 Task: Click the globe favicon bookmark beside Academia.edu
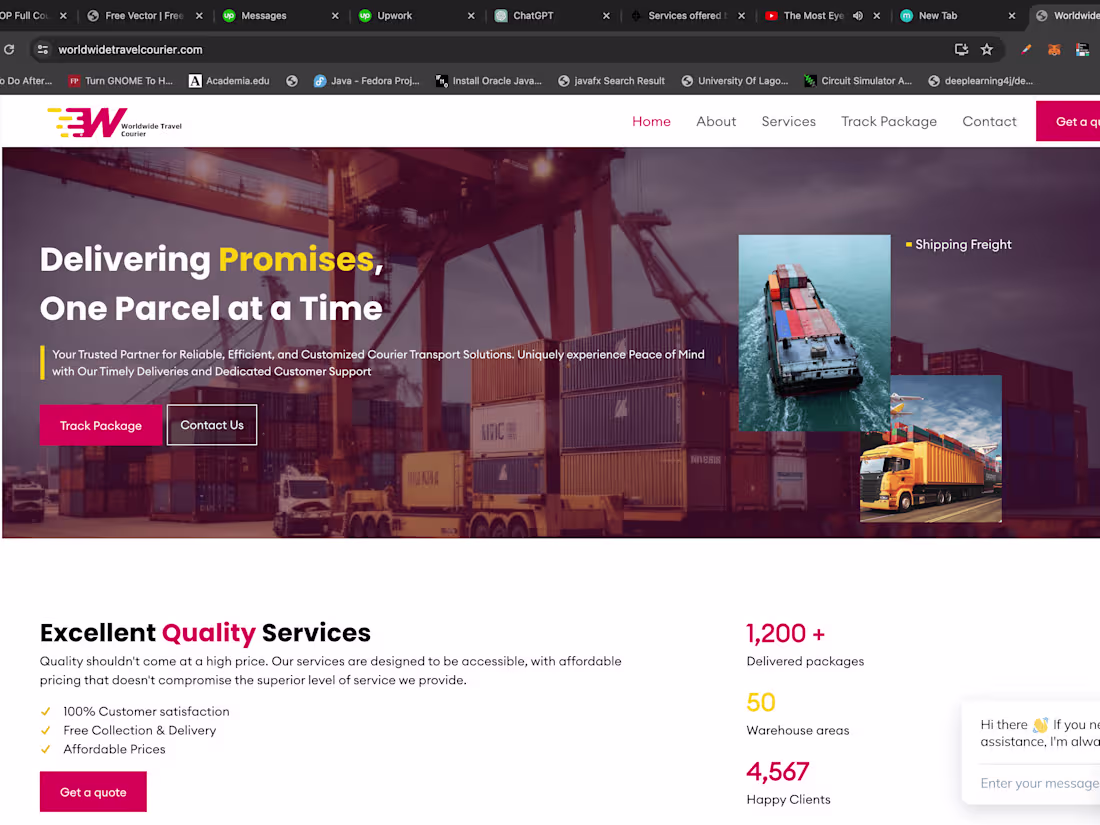point(291,81)
